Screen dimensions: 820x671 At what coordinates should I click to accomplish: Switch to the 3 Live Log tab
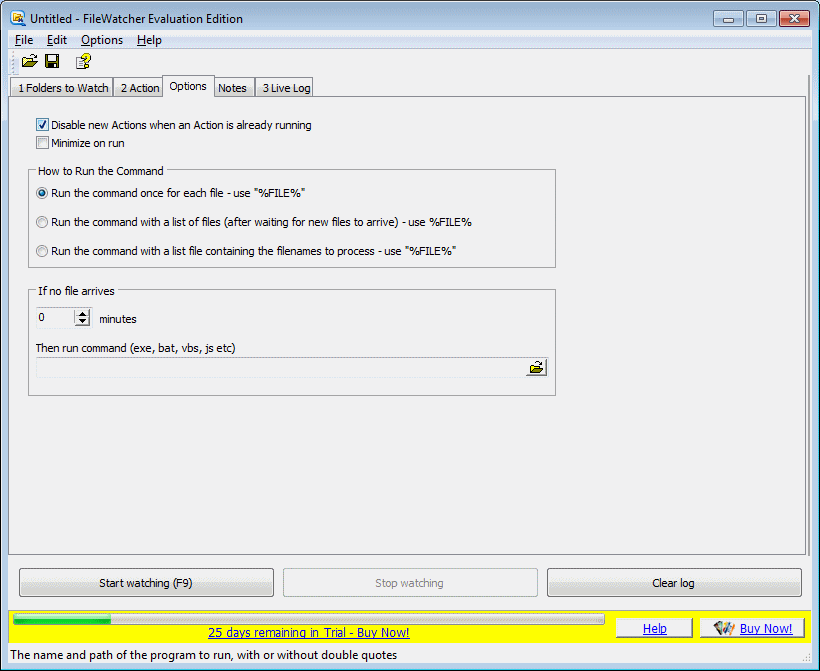[x=286, y=88]
